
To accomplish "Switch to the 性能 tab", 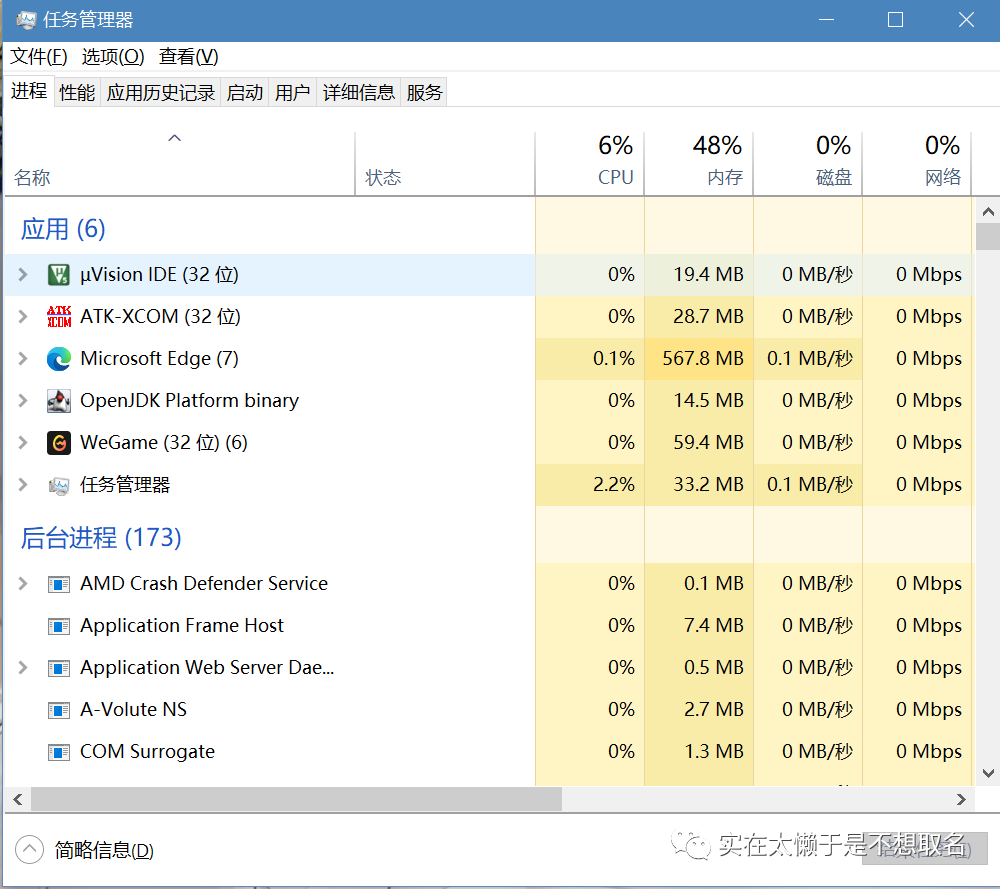I will click(x=77, y=93).
